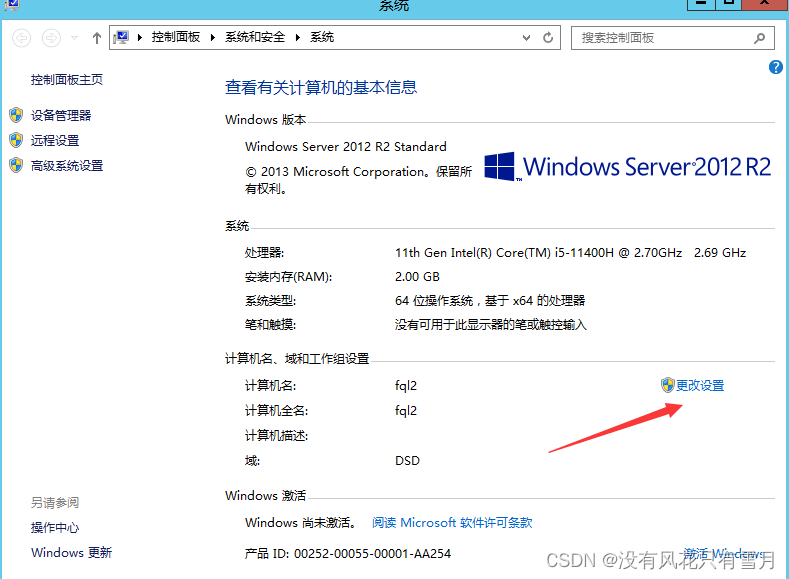Open 设备管理器 link
789x579 pixels.
61,115
